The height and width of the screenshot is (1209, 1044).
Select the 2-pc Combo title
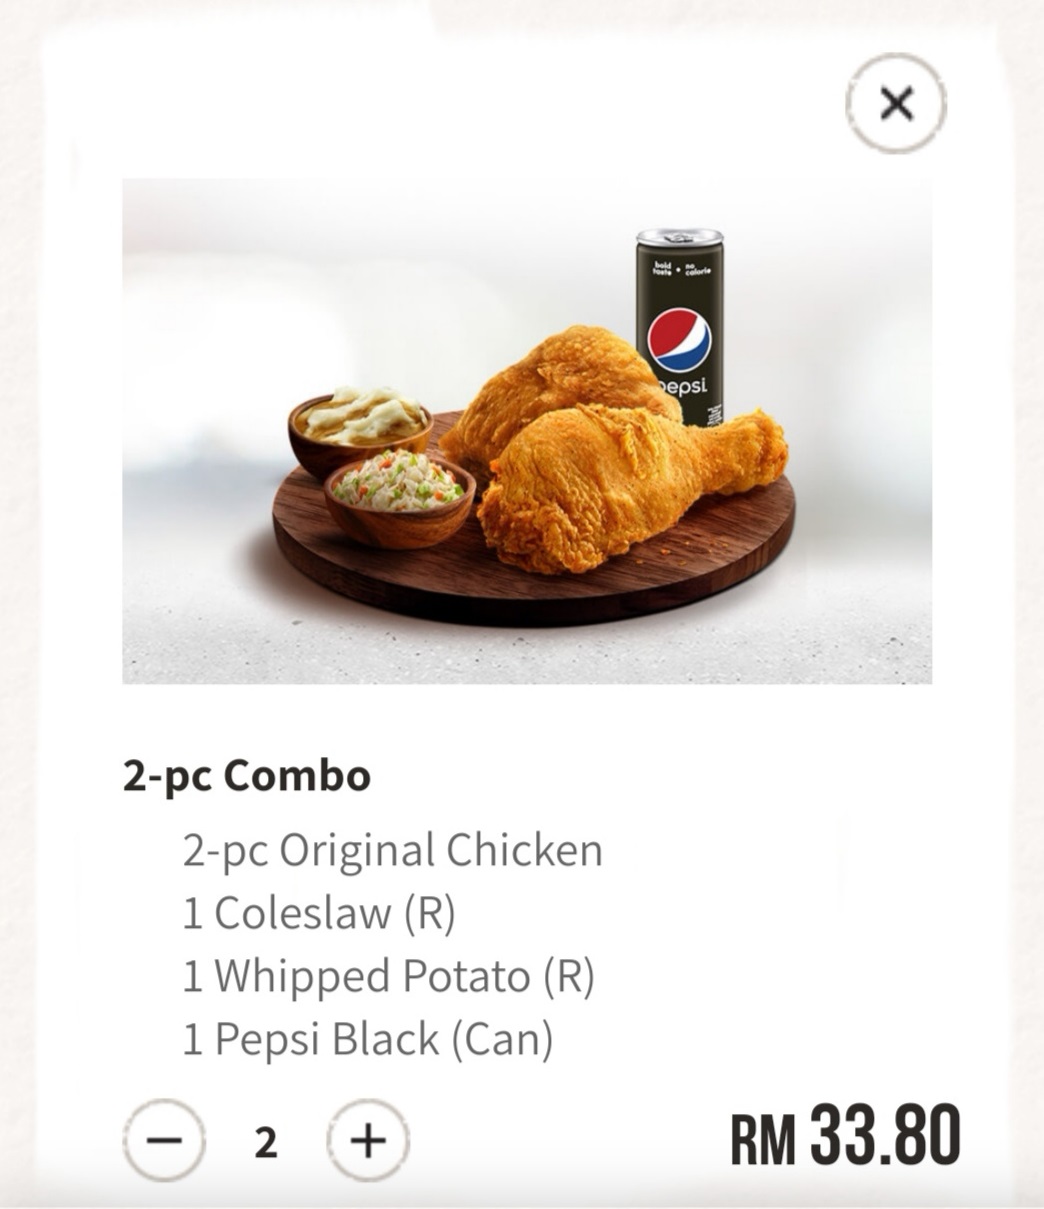click(x=247, y=776)
